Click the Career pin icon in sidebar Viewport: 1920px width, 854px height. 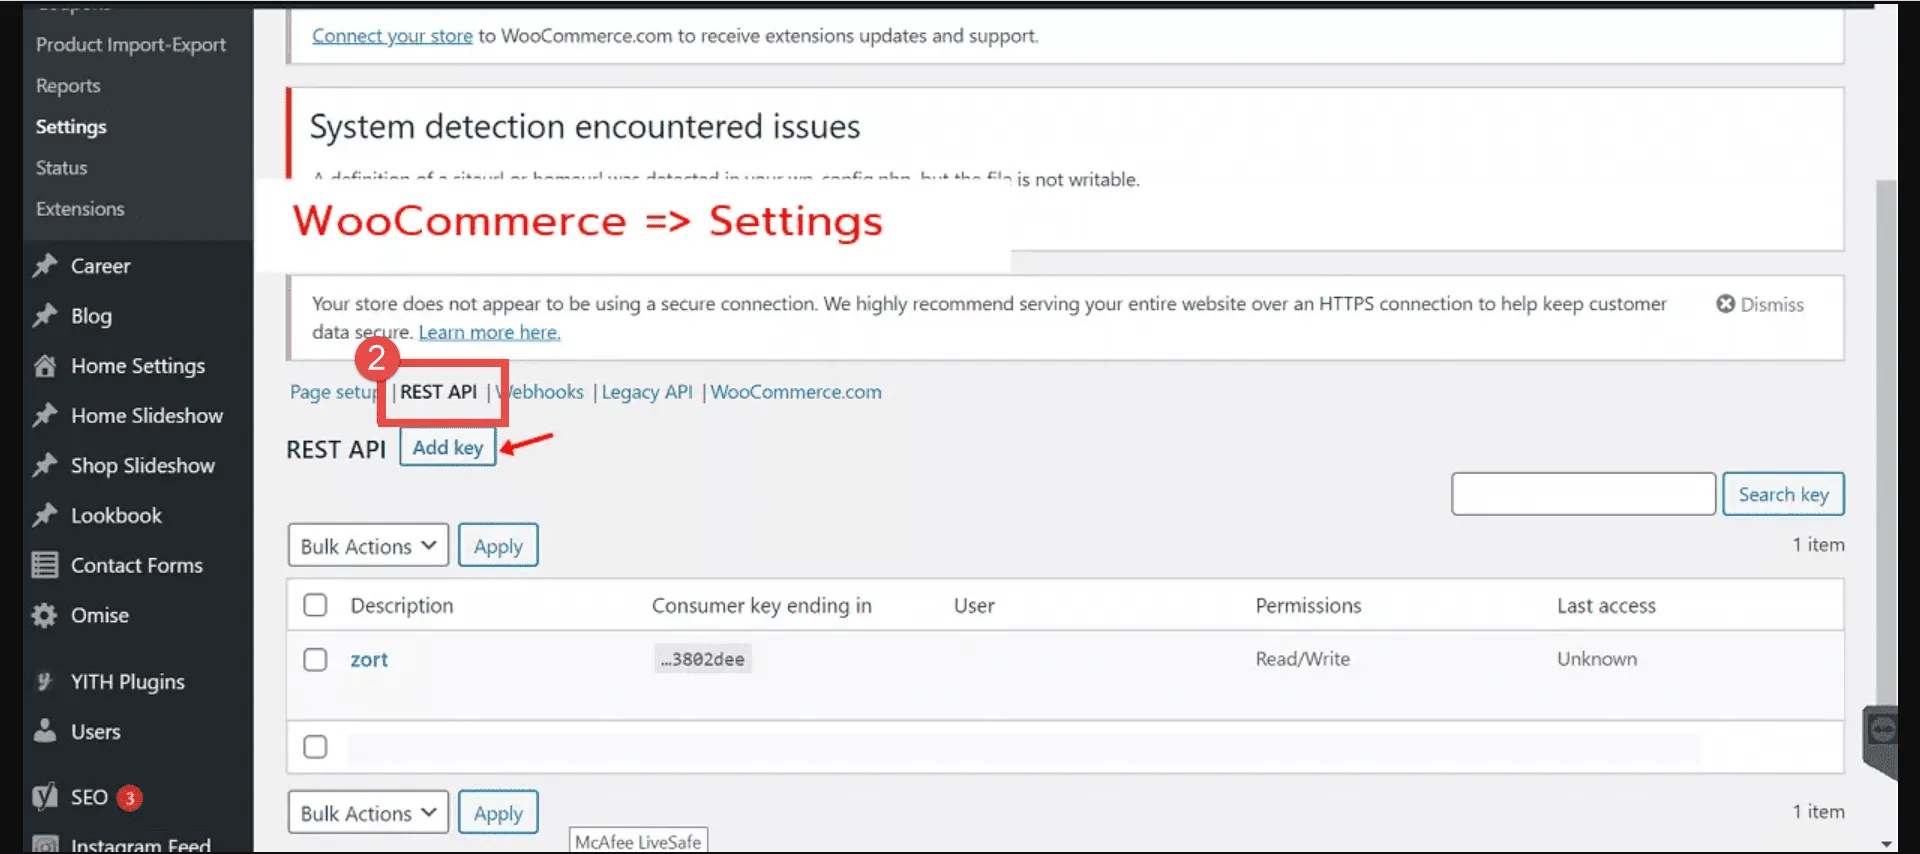click(x=45, y=266)
